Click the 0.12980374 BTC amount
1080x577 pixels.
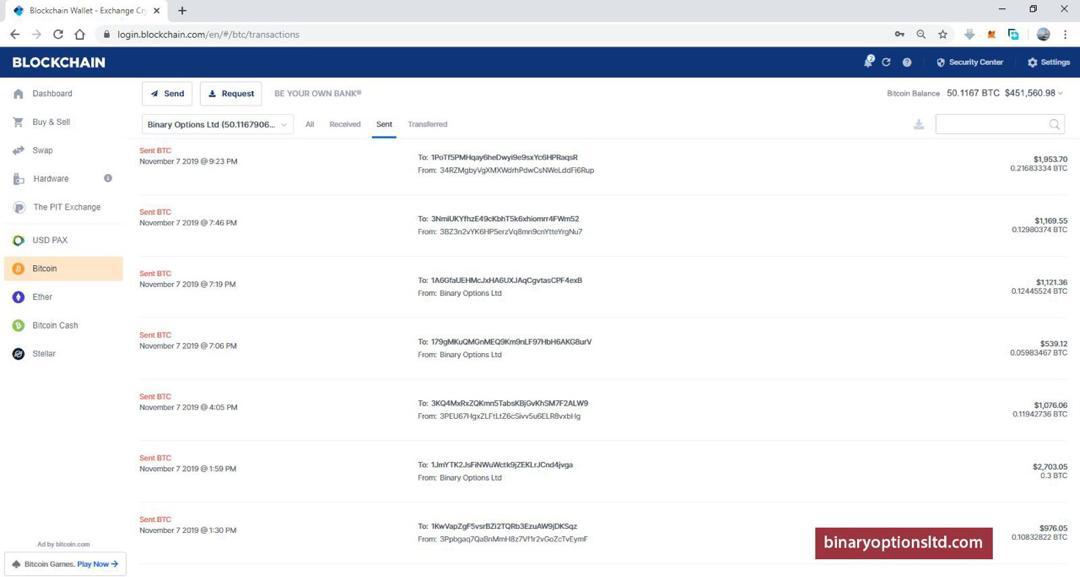pyautogui.click(x=1039, y=230)
